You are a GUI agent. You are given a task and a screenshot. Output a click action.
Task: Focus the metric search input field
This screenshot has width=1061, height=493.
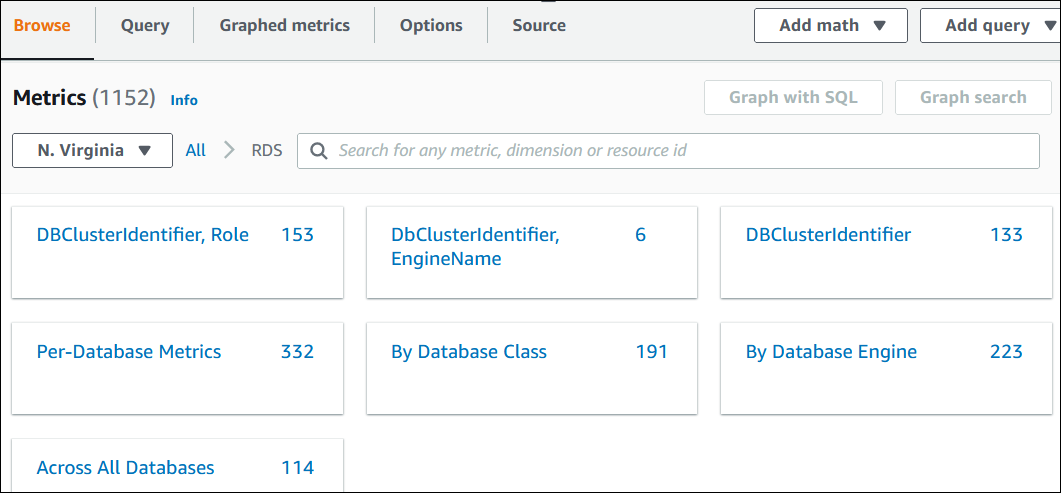(x=680, y=151)
